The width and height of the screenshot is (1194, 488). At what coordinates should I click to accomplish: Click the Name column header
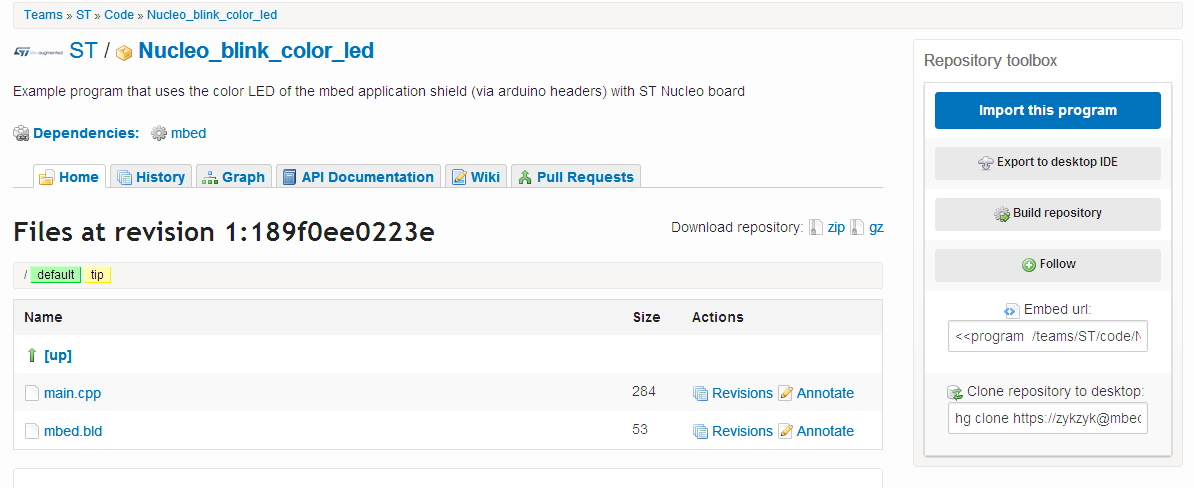(x=43, y=317)
